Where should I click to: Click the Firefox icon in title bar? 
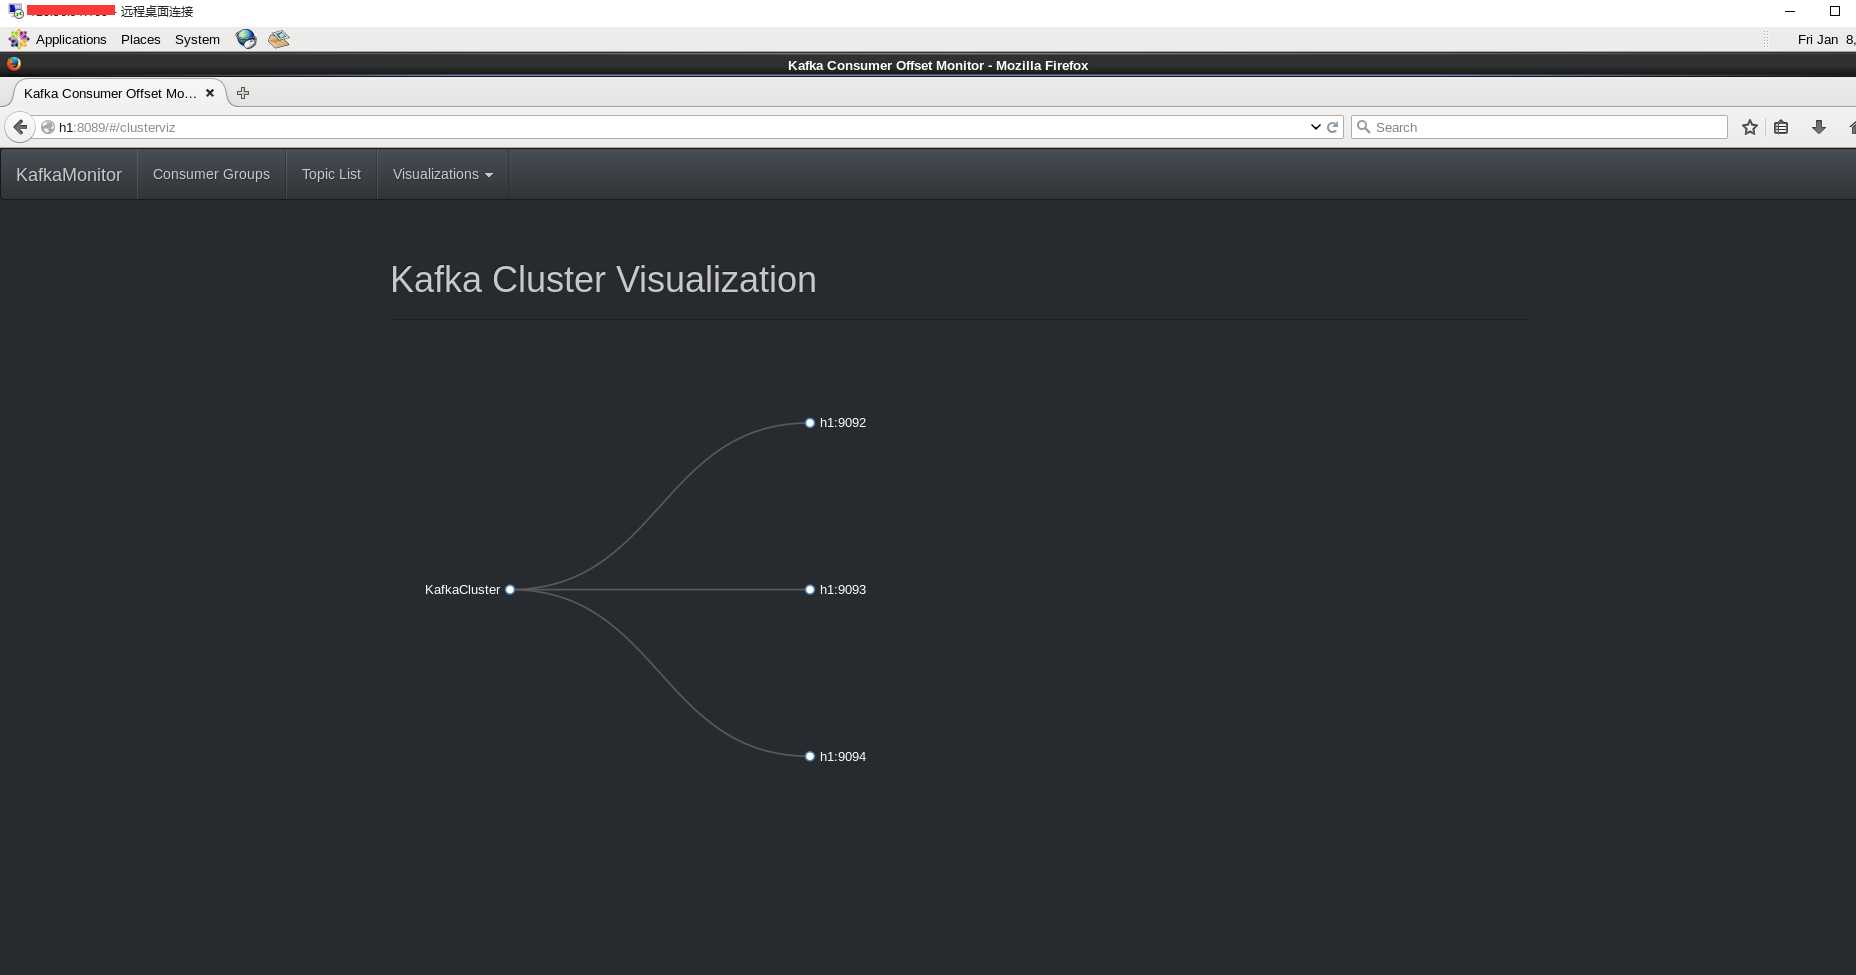click(x=14, y=64)
